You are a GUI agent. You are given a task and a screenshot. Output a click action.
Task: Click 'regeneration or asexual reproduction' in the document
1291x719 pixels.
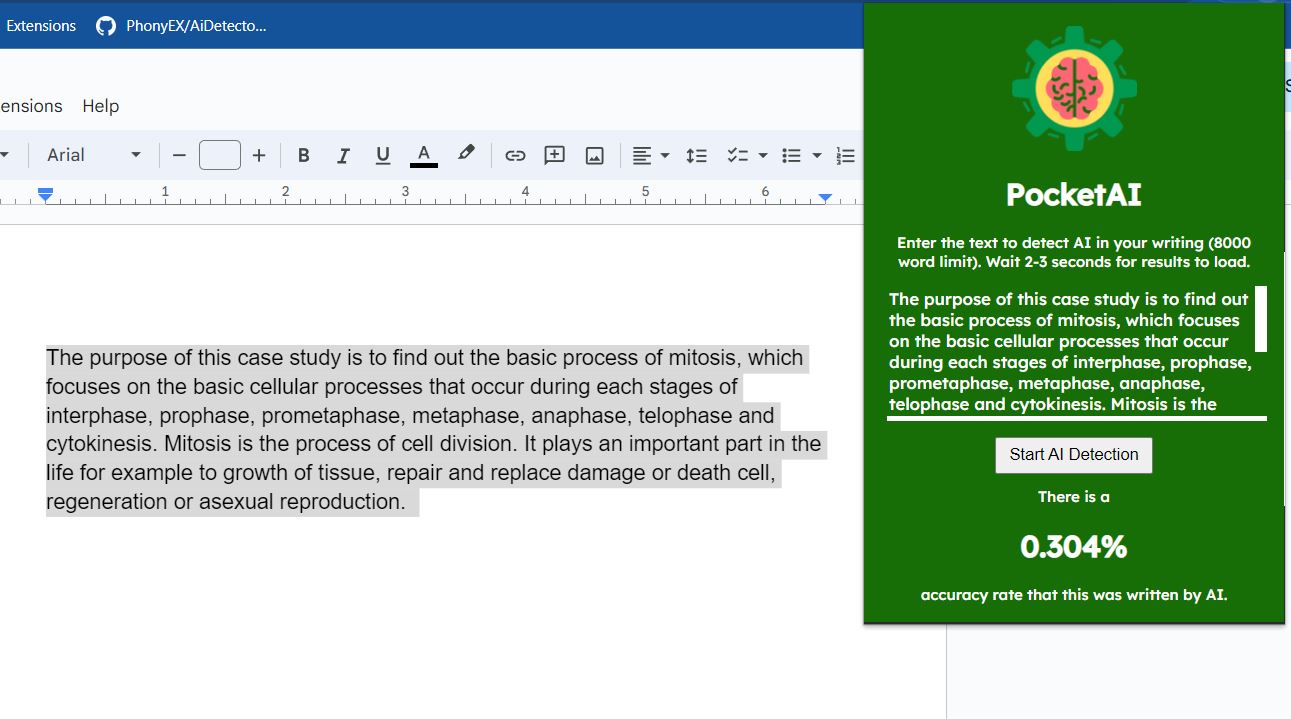225,502
